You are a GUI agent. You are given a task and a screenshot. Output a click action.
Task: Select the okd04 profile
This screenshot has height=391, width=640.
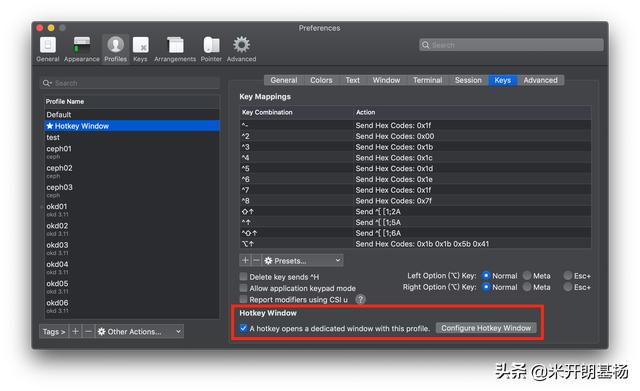pos(131,267)
